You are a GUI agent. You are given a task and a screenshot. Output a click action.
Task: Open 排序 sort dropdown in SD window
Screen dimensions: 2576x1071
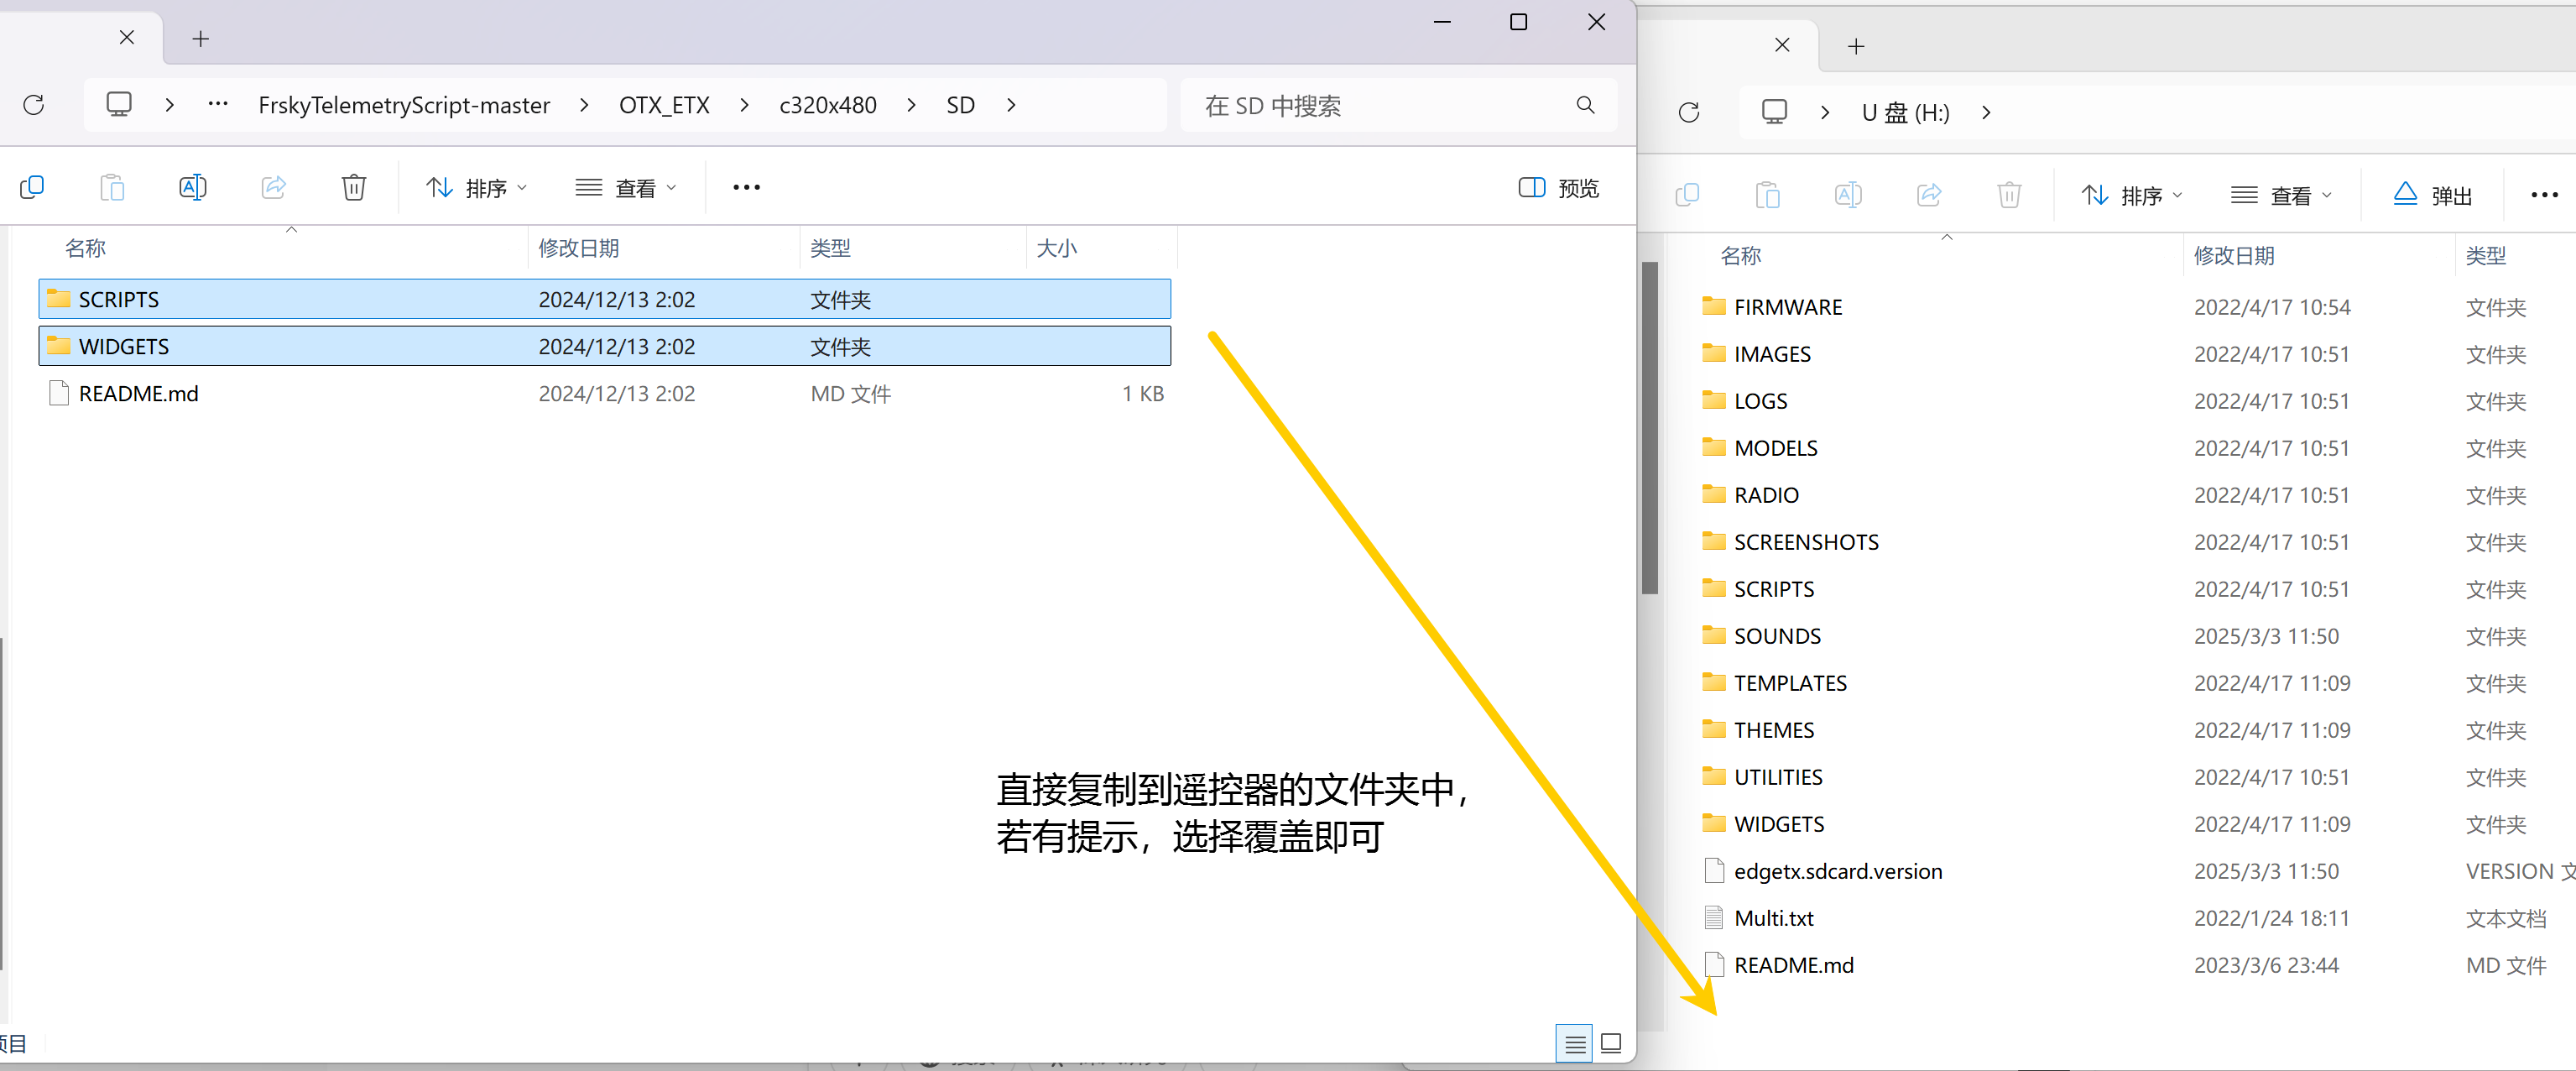[477, 188]
